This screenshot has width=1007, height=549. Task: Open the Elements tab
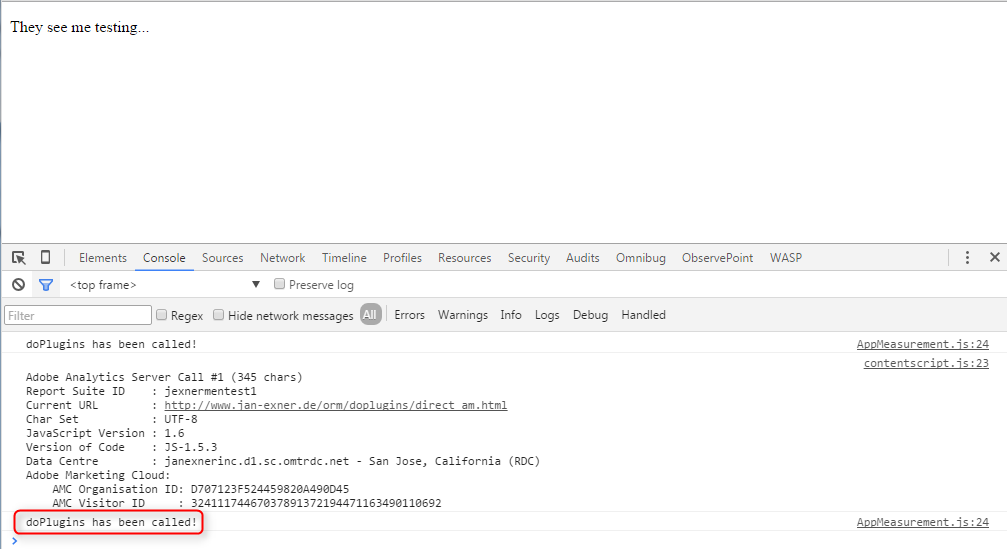103,258
